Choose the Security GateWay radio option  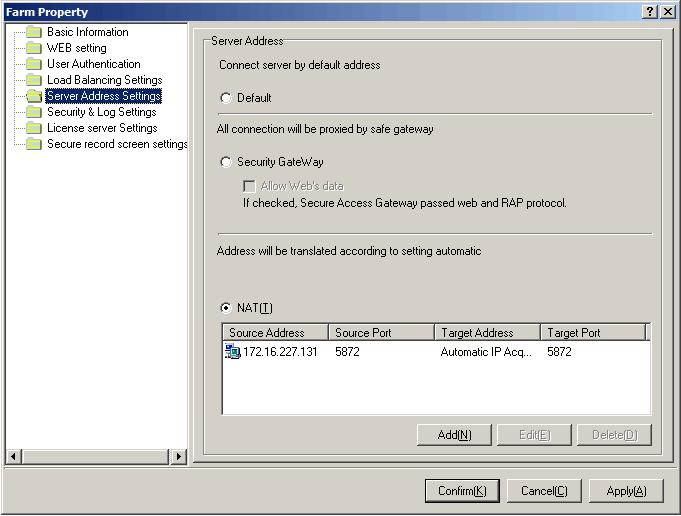click(226, 162)
